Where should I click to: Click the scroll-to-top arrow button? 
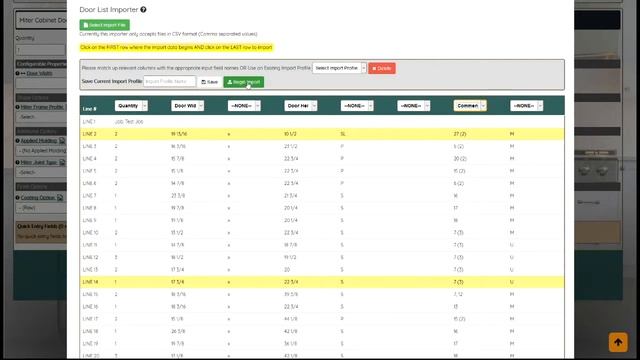(618, 342)
